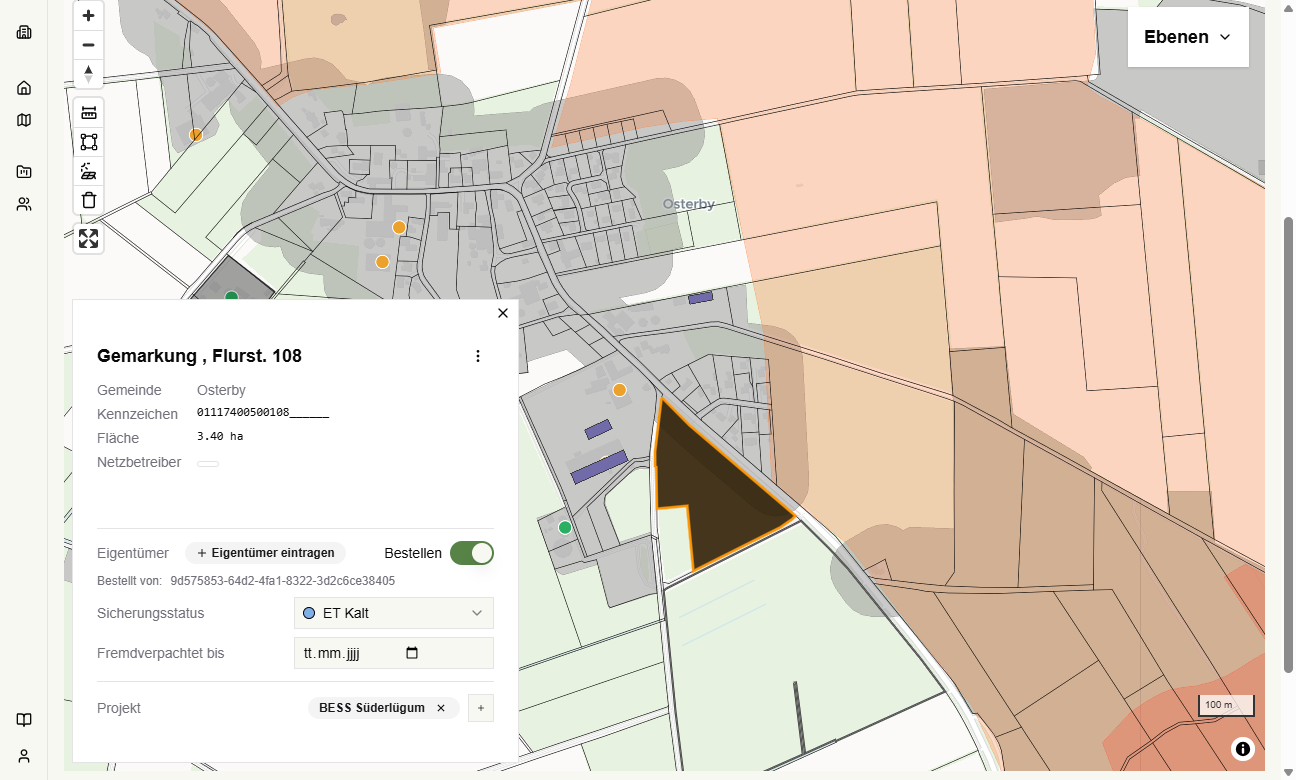Go to Home in the sidebar
Image resolution: width=1296 pixels, height=780 pixels.
tap(24, 88)
